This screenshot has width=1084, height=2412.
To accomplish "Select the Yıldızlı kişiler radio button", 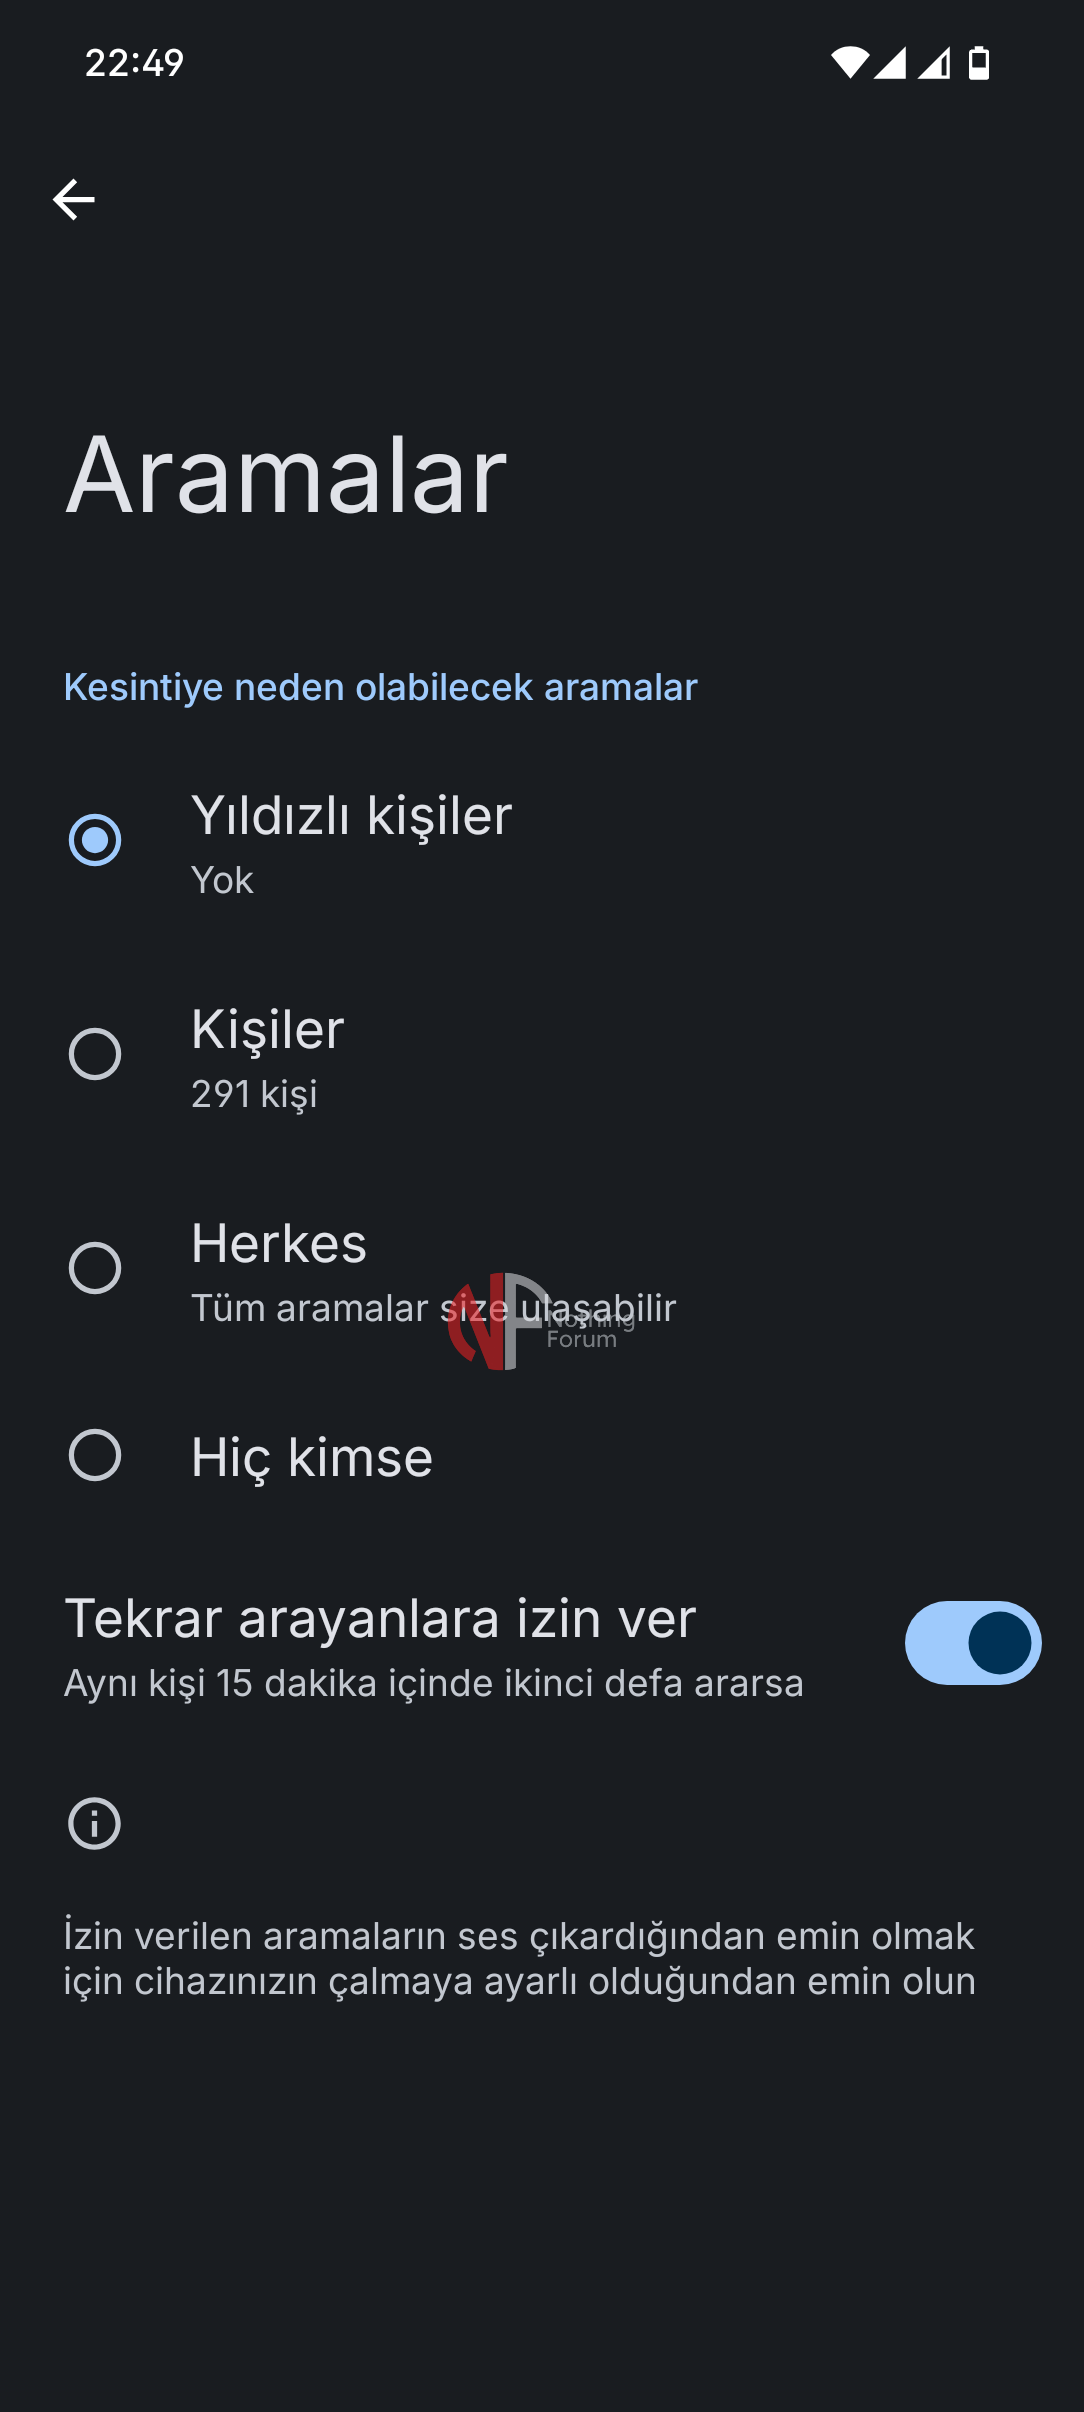I will pyautogui.click(x=95, y=840).
